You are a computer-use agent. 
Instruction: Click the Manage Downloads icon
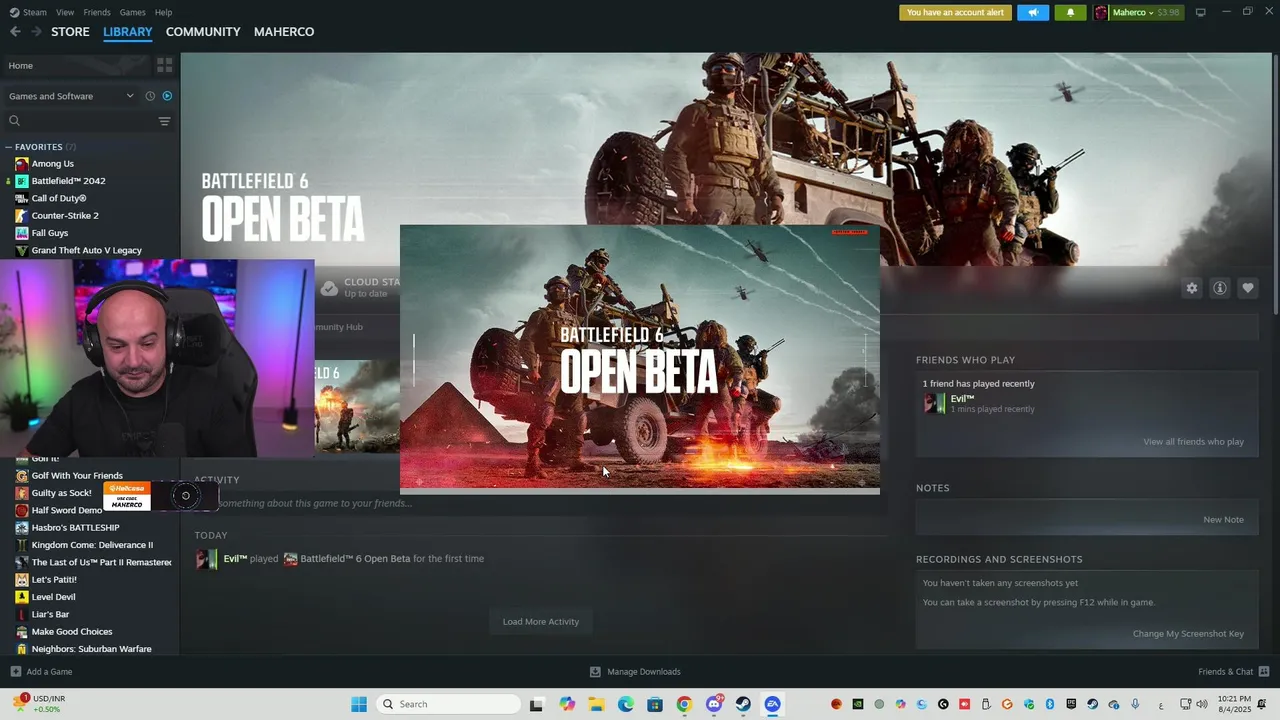tap(595, 672)
